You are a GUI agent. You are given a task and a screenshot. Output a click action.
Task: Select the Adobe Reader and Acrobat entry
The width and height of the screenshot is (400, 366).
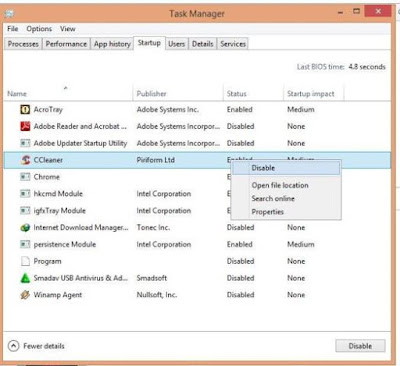coord(80,126)
